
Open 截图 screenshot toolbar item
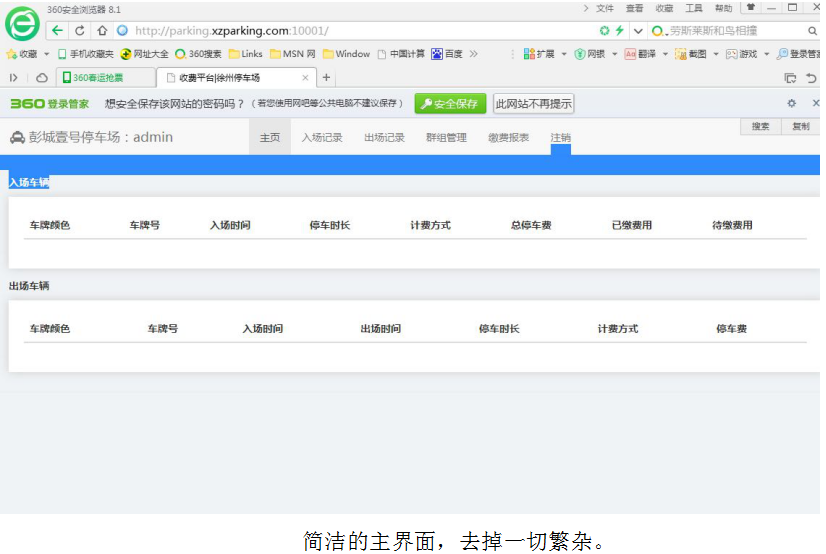pyautogui.click(x=691, y=54)
